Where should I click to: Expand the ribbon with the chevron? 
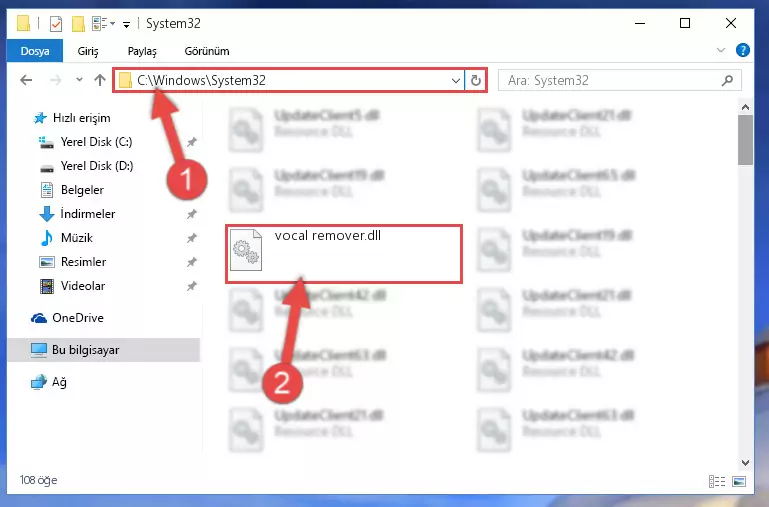720,50
